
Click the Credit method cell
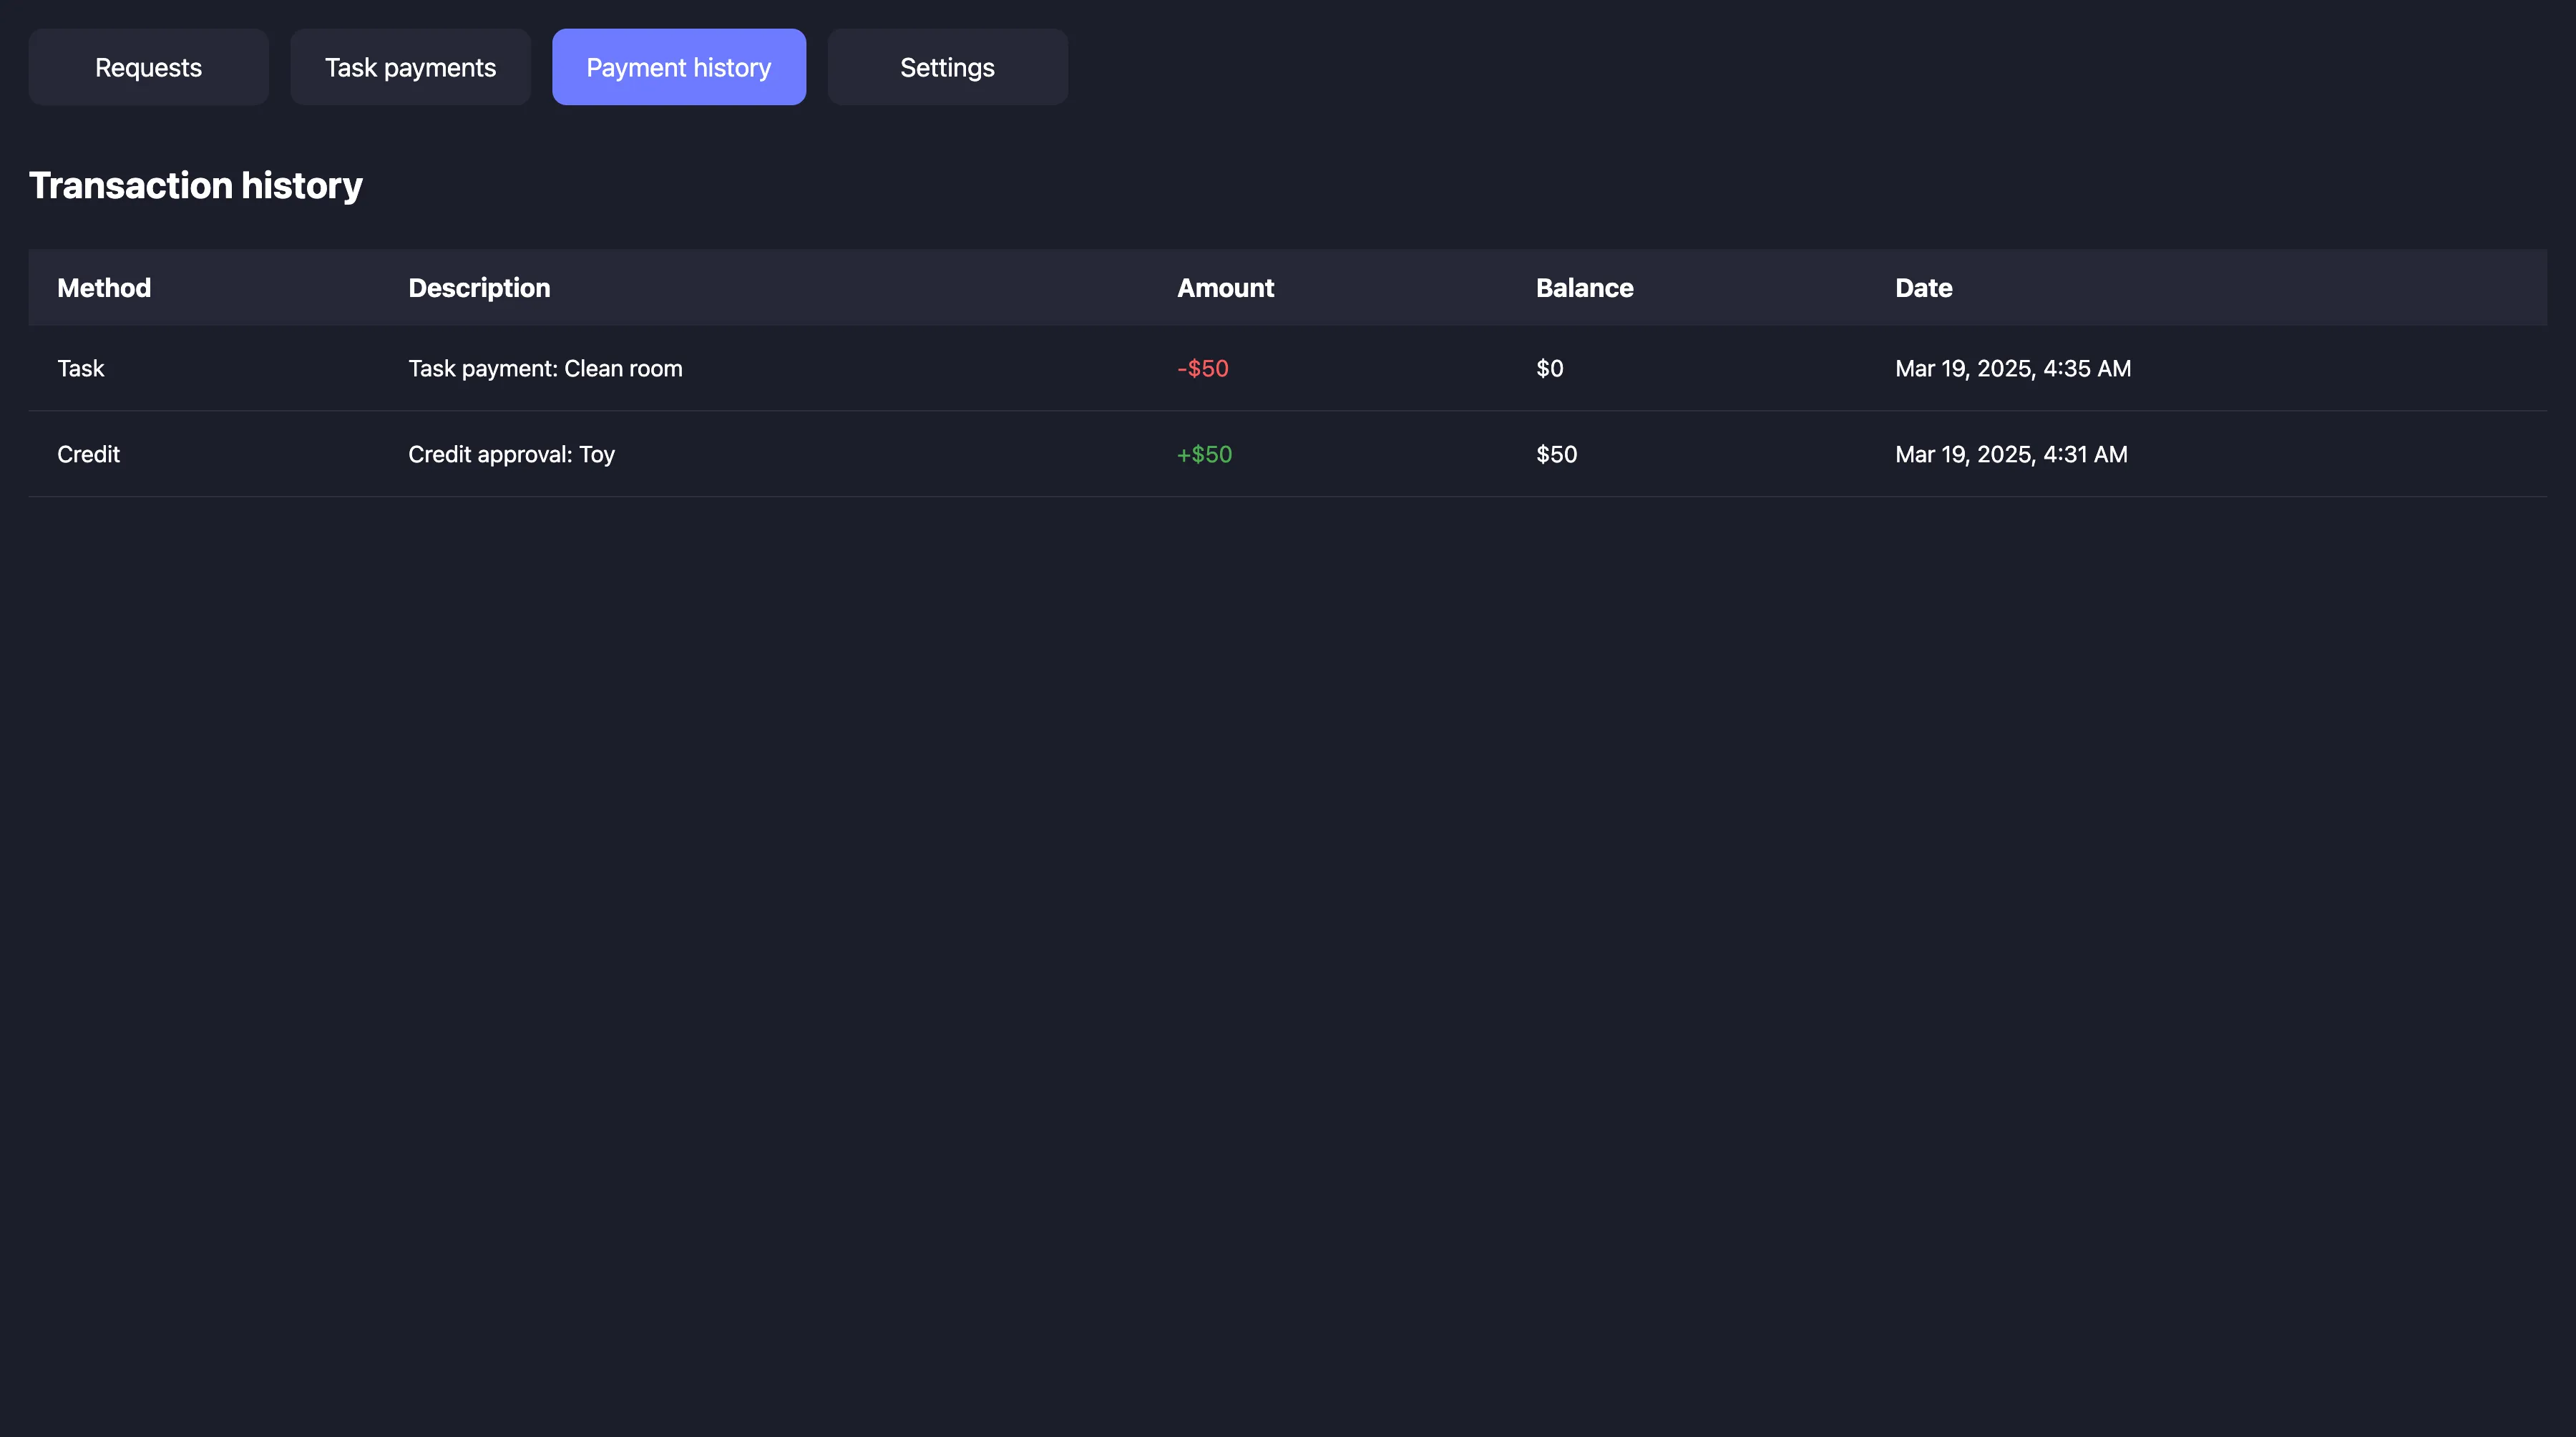point(88,454)
